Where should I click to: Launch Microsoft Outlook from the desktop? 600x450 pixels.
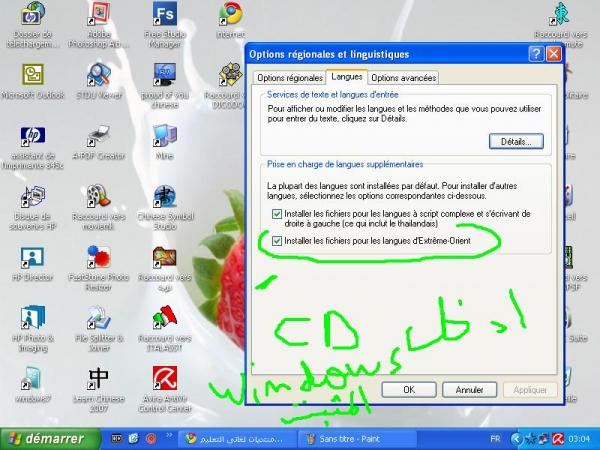[x=33, y=76]
